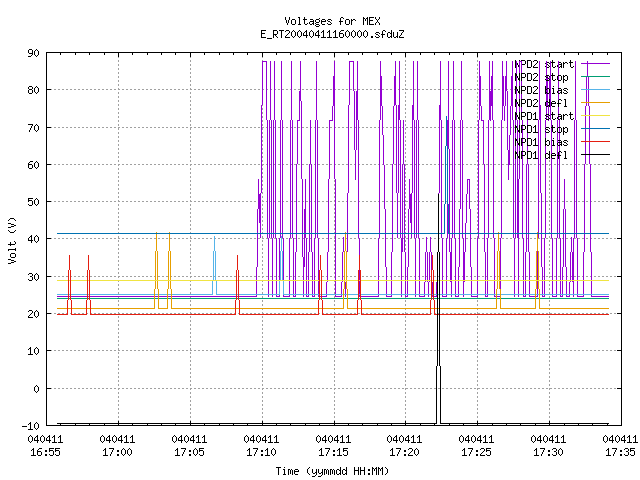Screen dimensions: 640x480
Task: Click the NPD1 bias legend label
Action: 541,142
